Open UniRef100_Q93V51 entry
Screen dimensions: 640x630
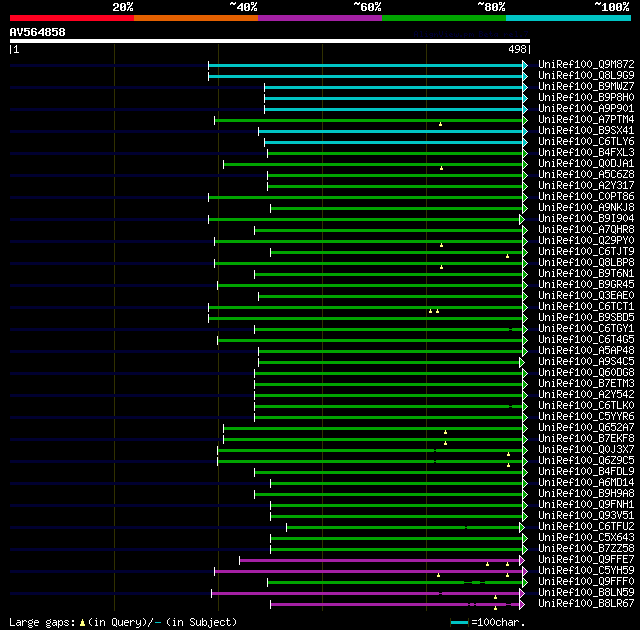pyautogui.click(x=586, y=516)
